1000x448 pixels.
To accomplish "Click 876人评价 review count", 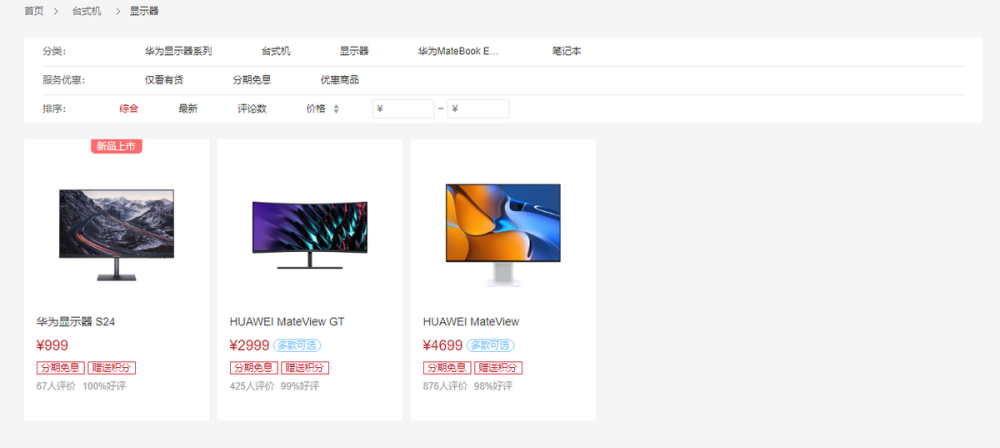I will [x=445, y=387].
